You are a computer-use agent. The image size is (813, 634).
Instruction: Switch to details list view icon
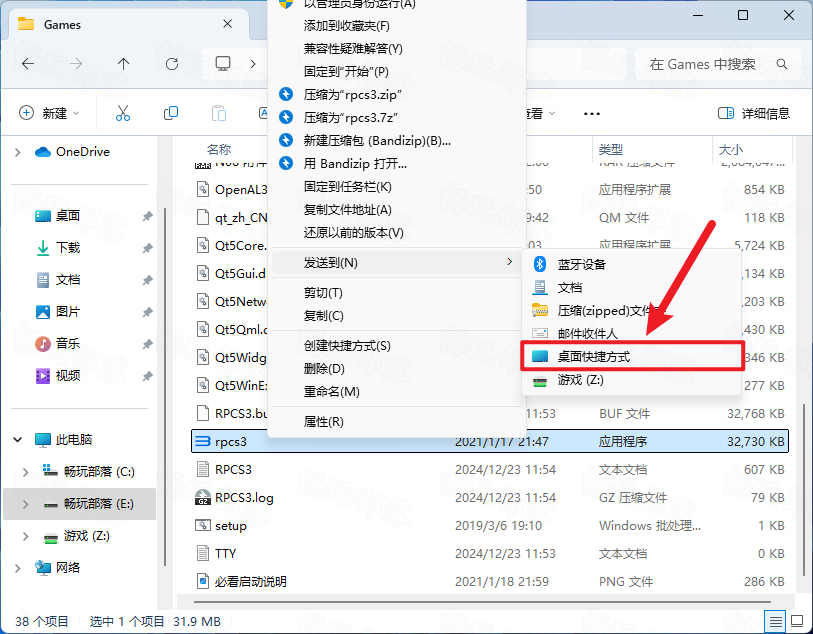point(775,621)
